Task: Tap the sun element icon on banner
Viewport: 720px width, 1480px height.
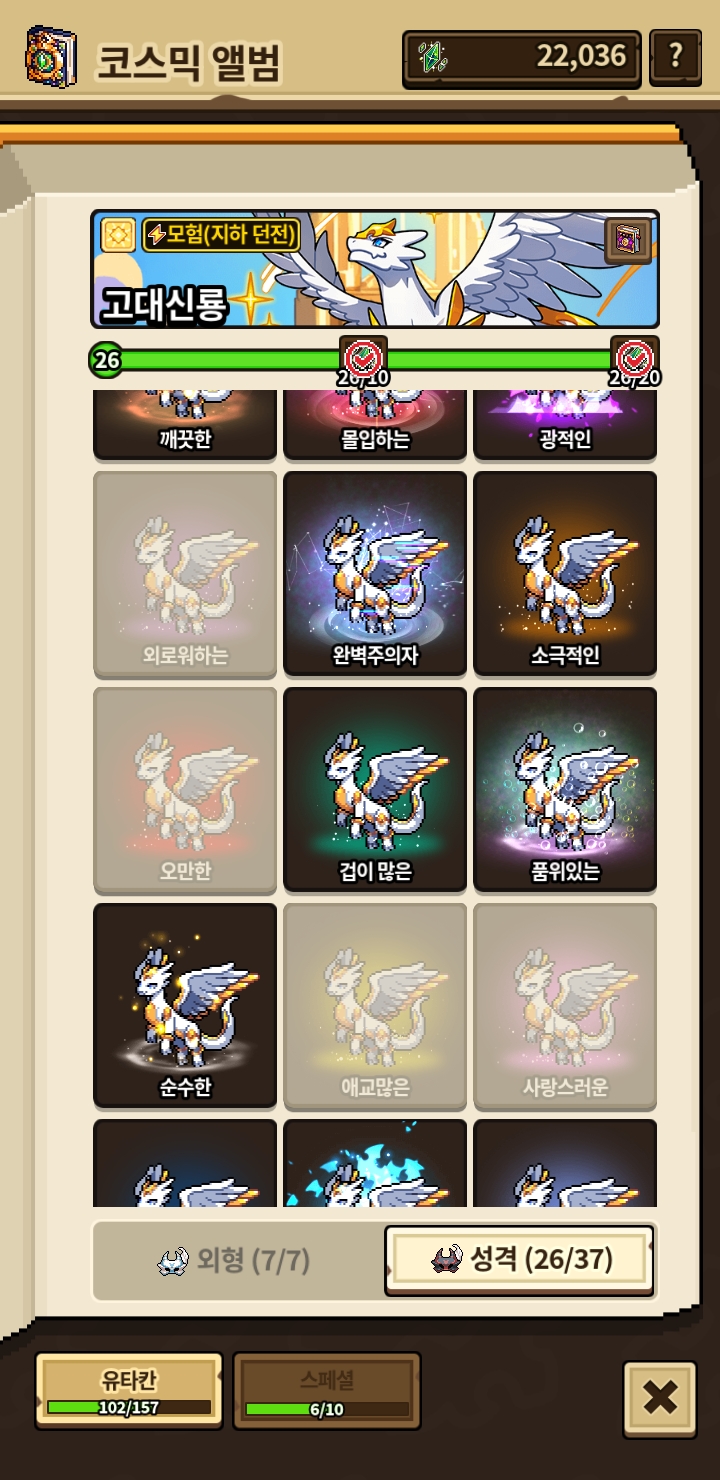Action: 118,235
